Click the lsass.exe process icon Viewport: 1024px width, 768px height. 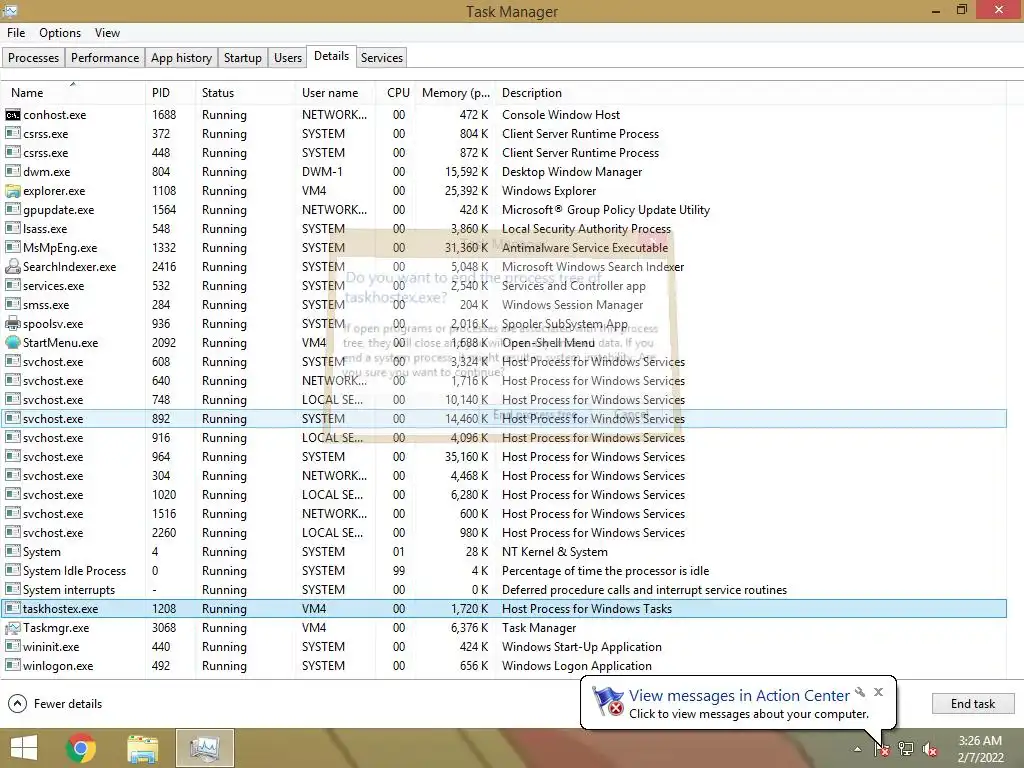coord(12,229)
